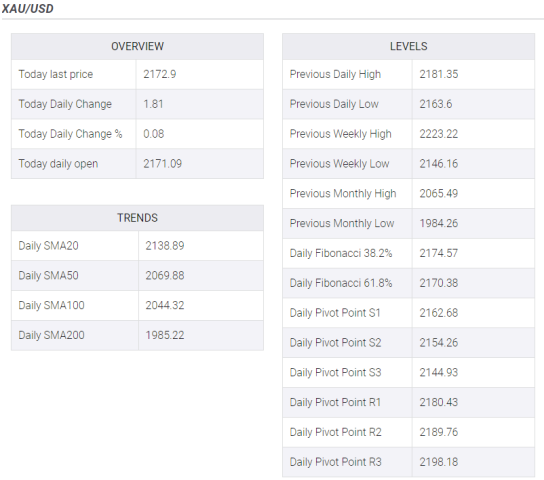This screenshot has height=480, width=544.
Task: Select the TRENDS table header
Action: [x=137, y=218]
